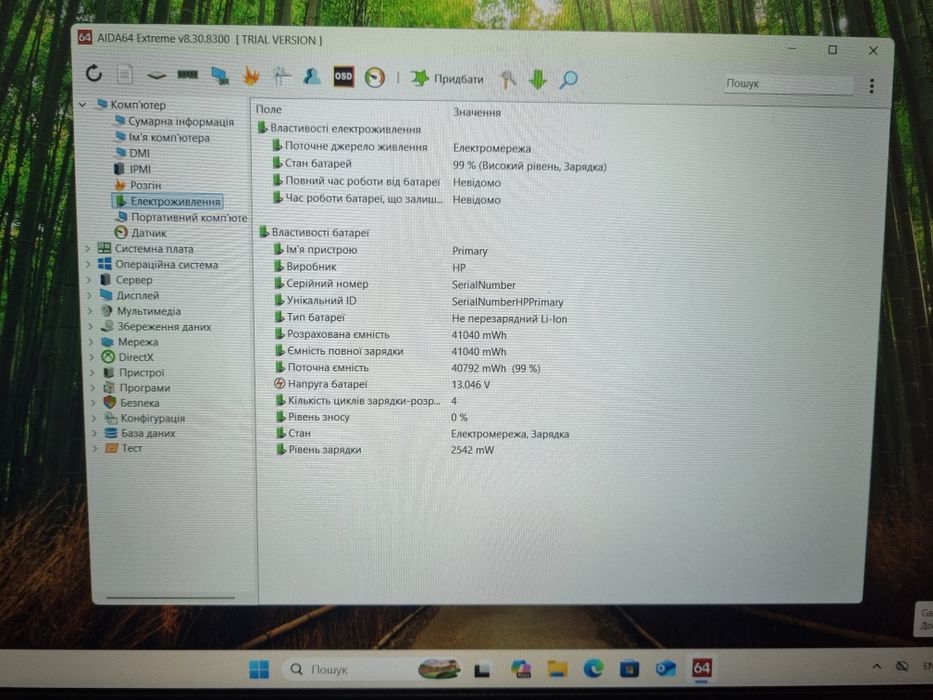This screenshot has height=700, width=933.
Task: Open the OSD panel icon
Action: tap(343, 76)
